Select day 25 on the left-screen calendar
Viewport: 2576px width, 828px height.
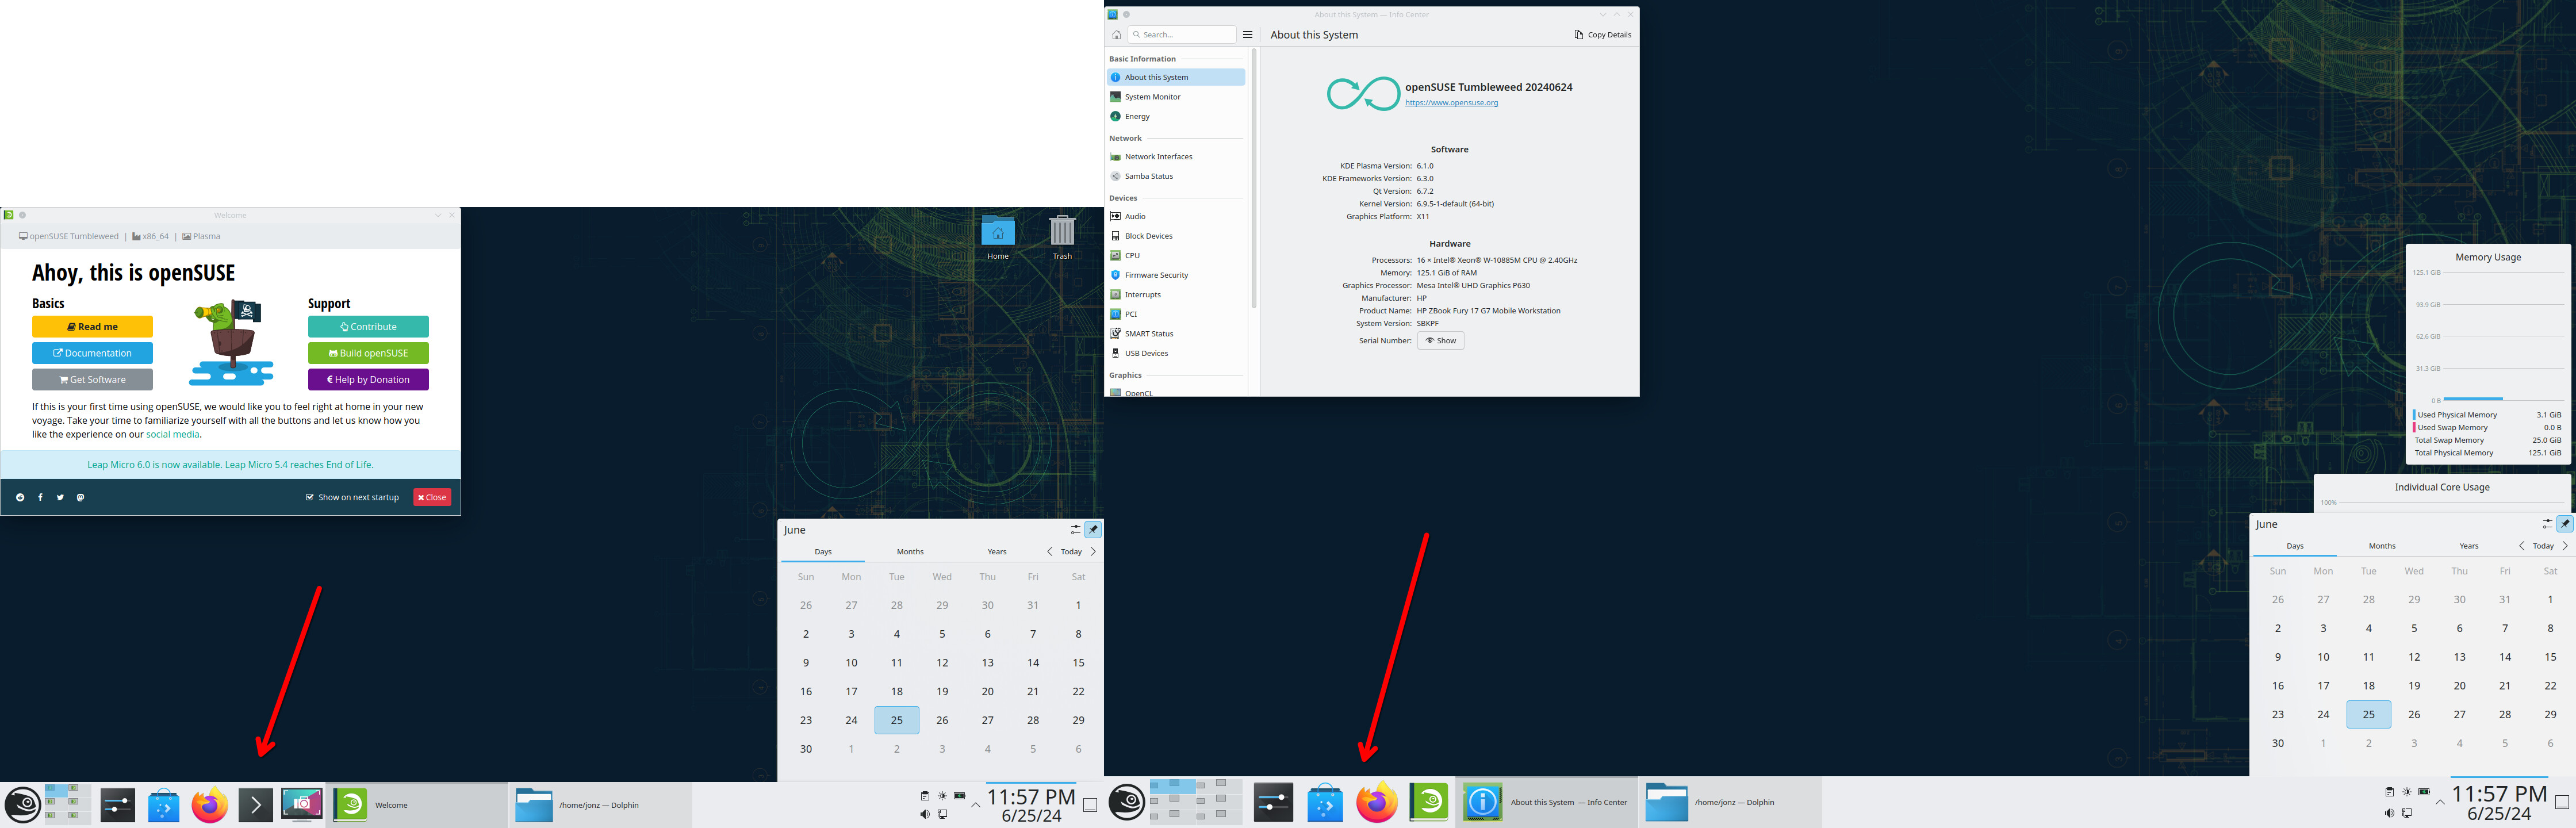pyautogui.click(x=897, y=720)
